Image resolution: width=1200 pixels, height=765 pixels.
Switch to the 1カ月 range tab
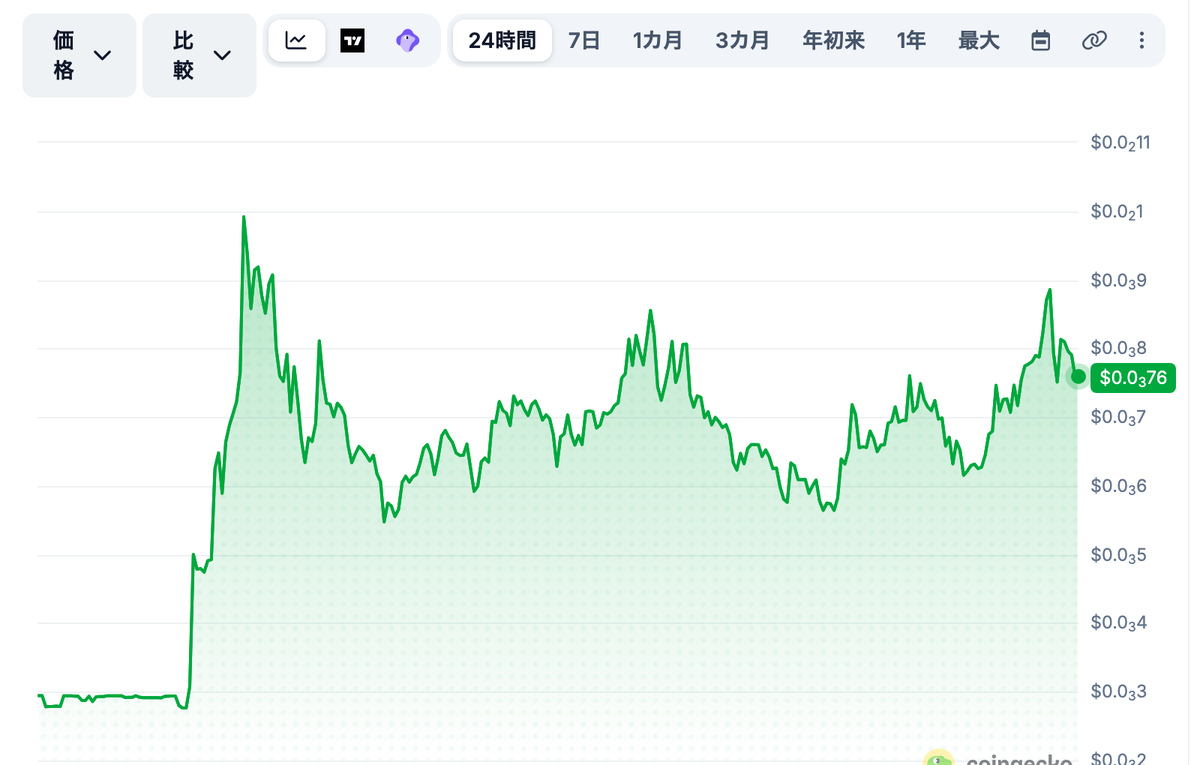point(657,41)
